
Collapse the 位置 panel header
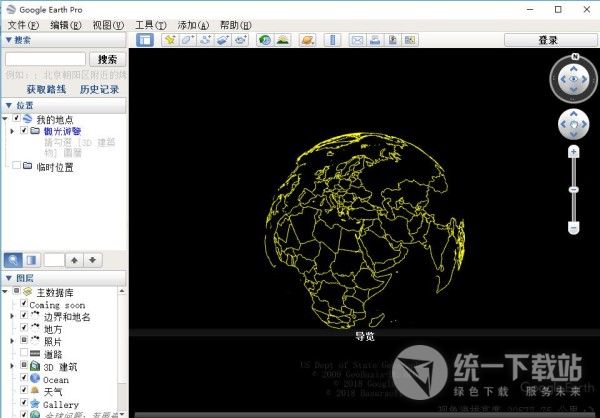point(64,105)
